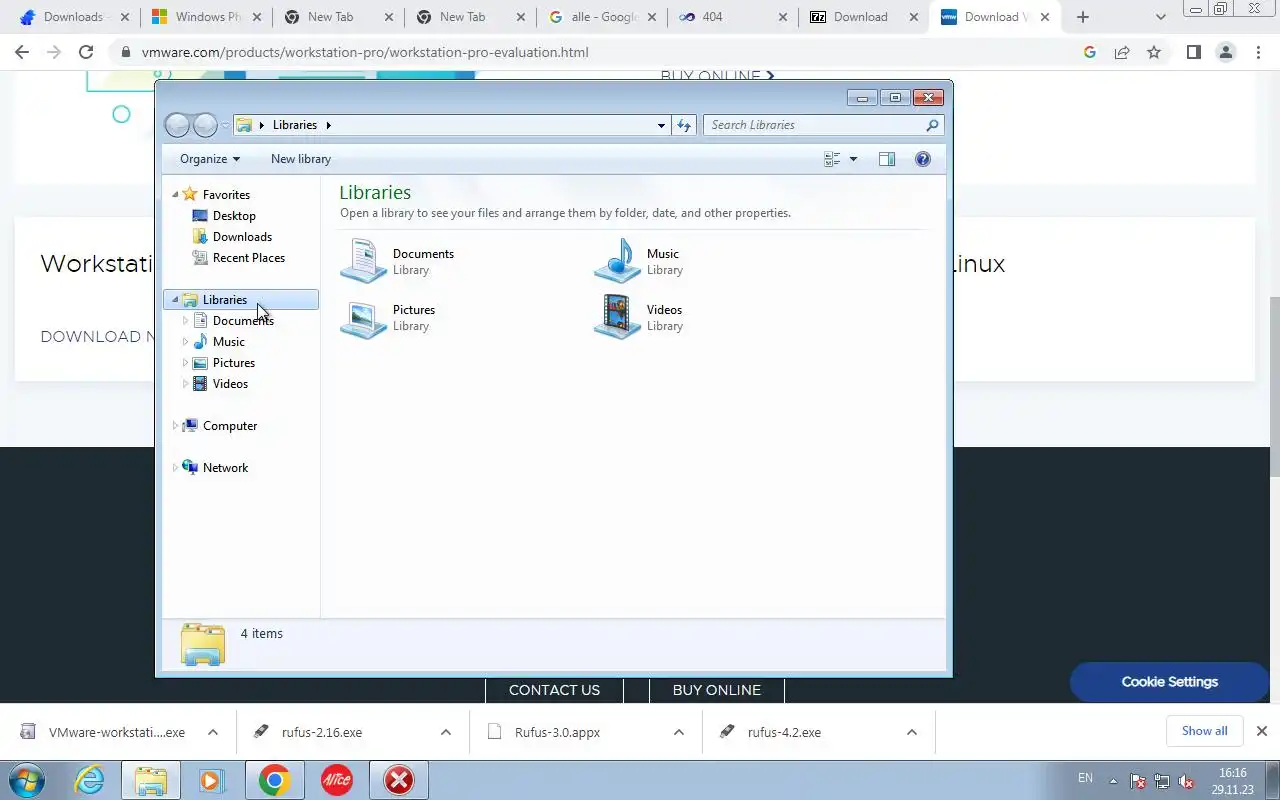
Task: Open the Music library icon
Action: click(x=617, y=261)
